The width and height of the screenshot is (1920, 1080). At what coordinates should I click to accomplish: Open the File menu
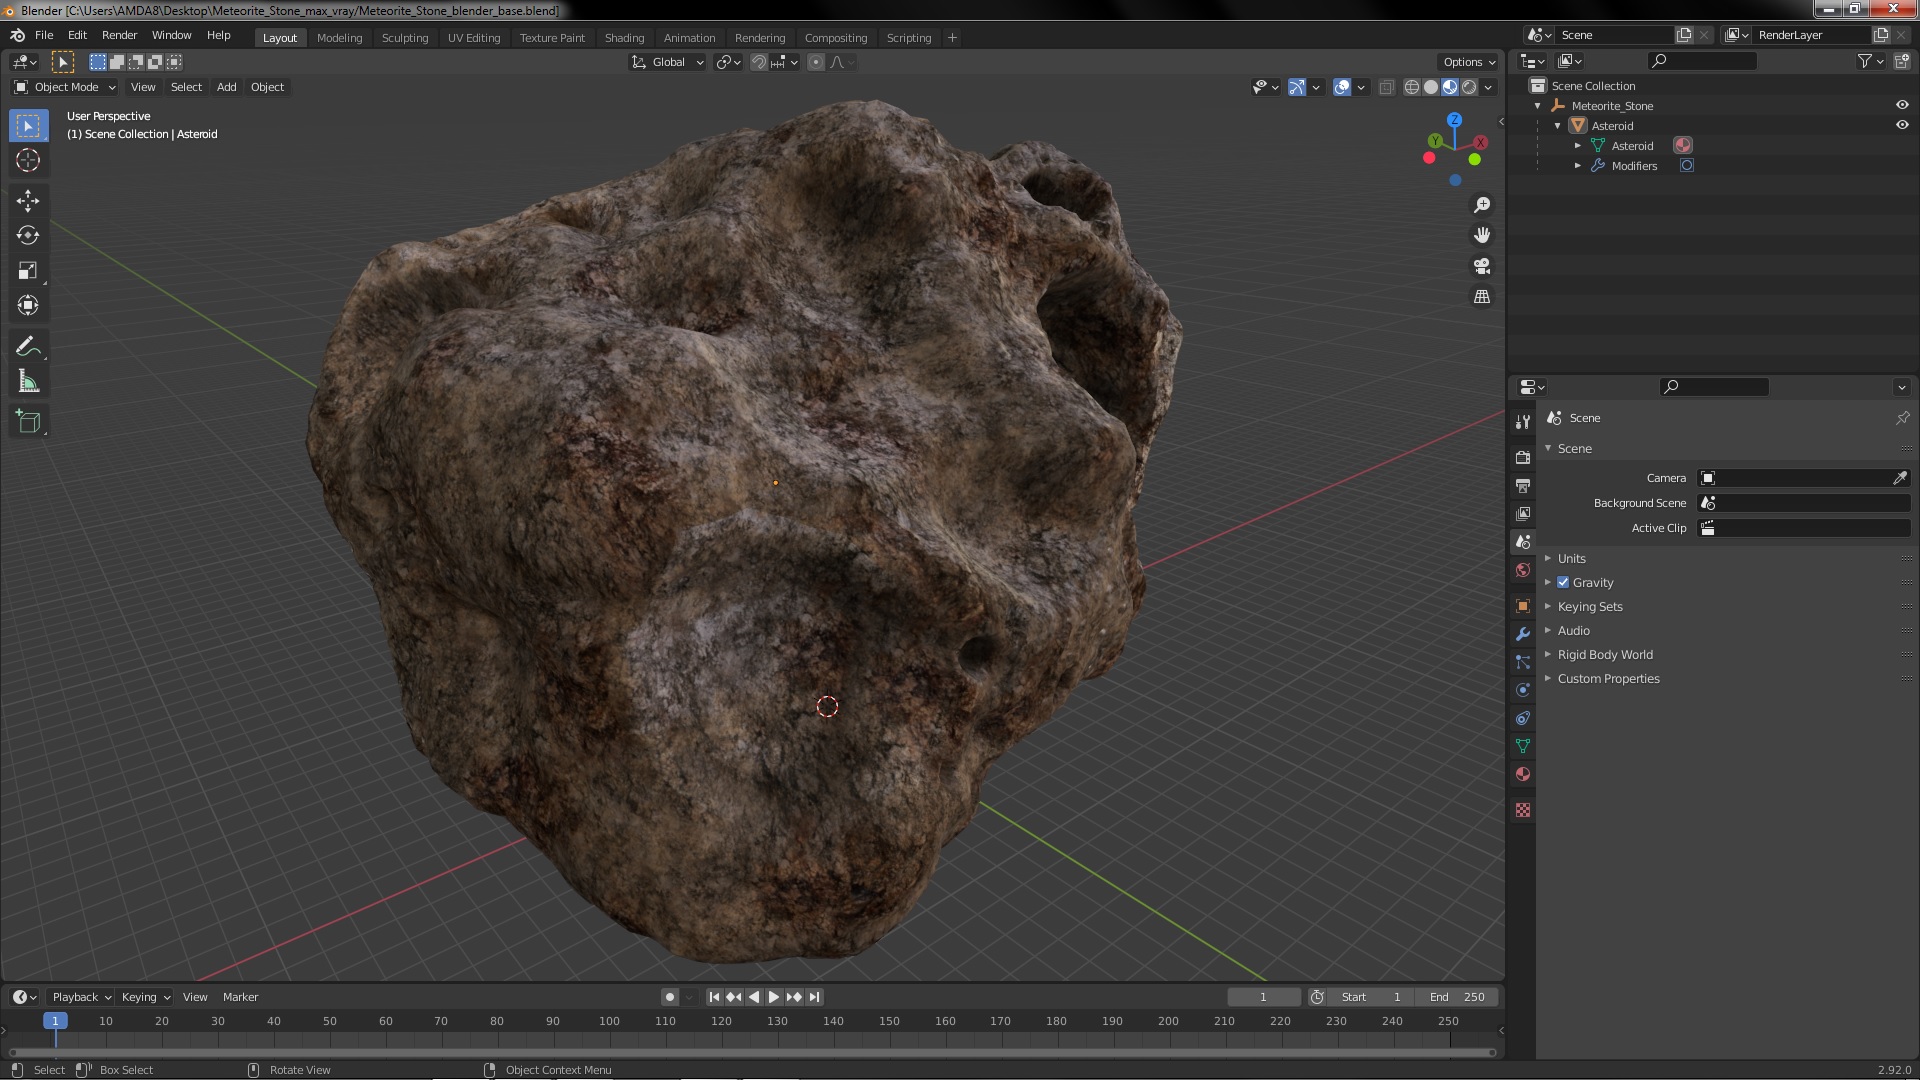(x=44, y=35)
